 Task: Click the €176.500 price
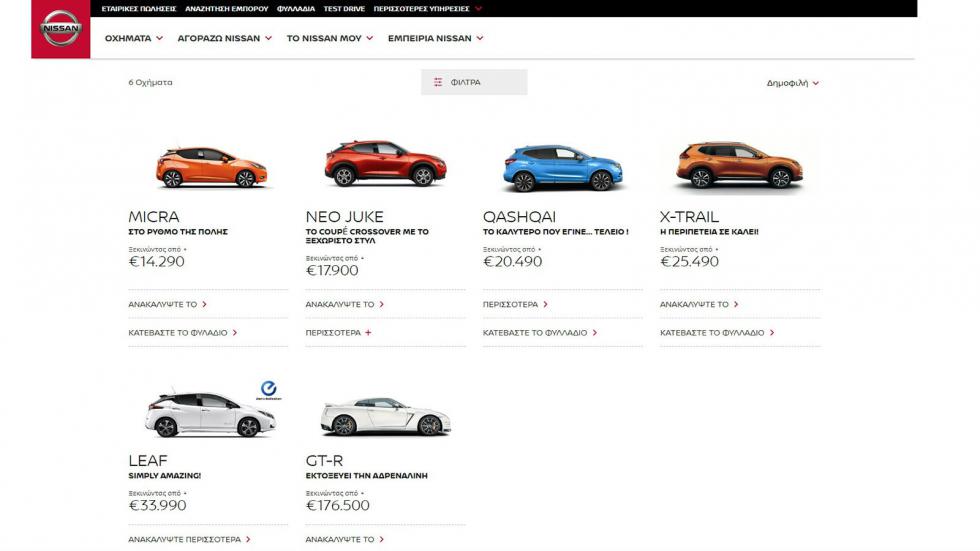pos(338,505)
